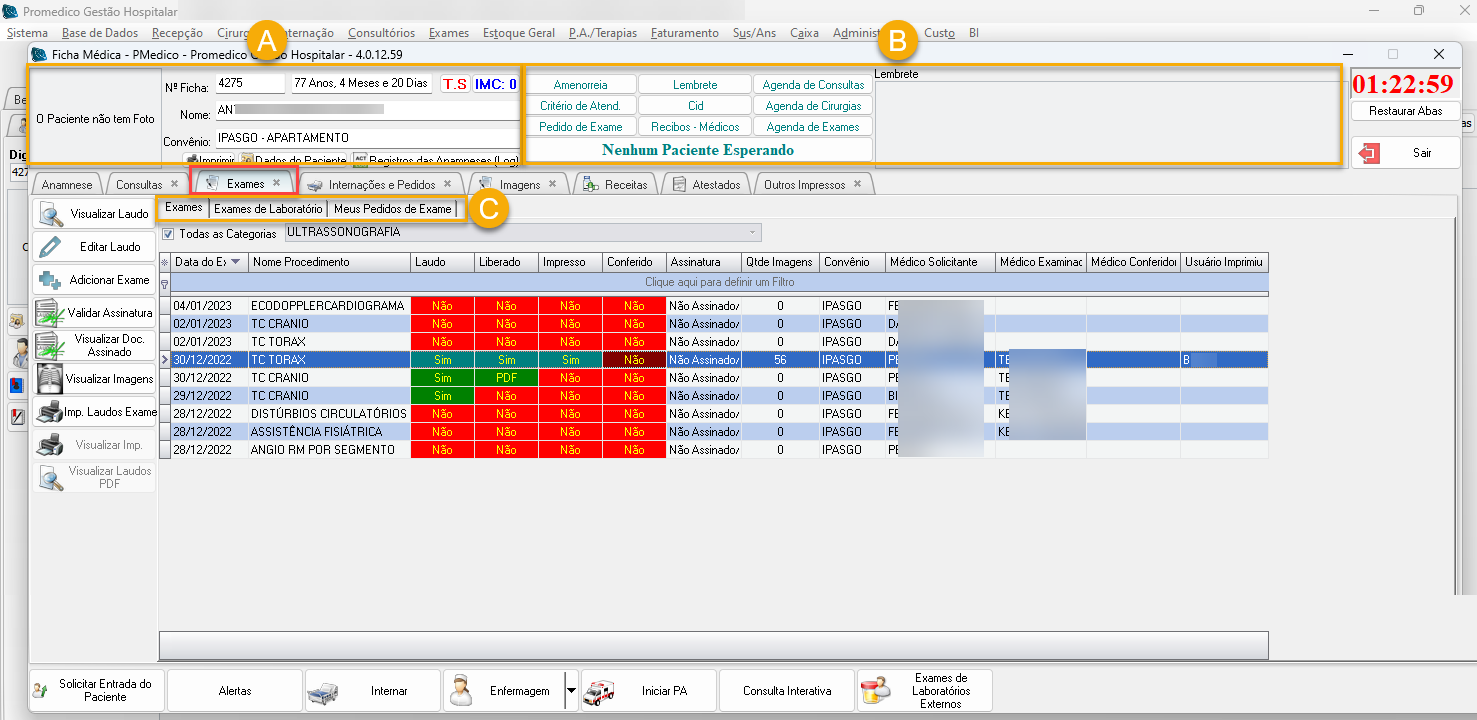Click the Editar Laudo pencil icon

tap(51, 246)
